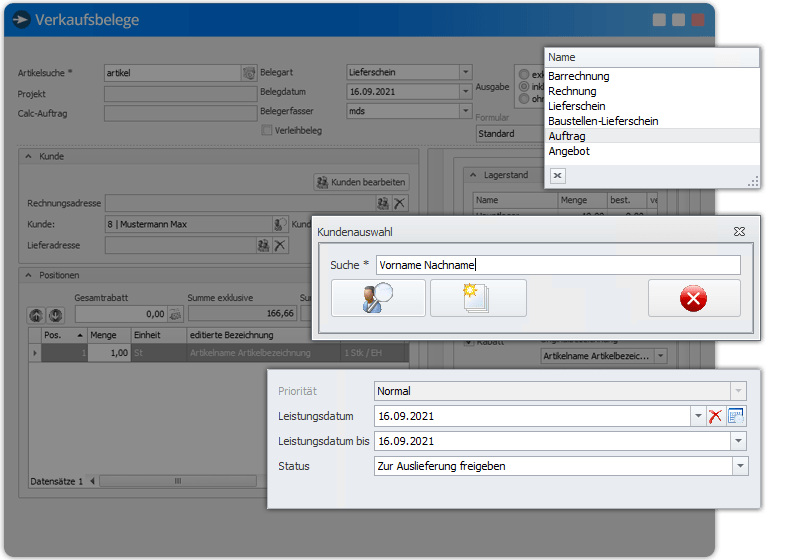The height and width of the screenshot is (560, 800).
Task: Click the positions table horizontal scrollbar
Action: tap(178, 481)
